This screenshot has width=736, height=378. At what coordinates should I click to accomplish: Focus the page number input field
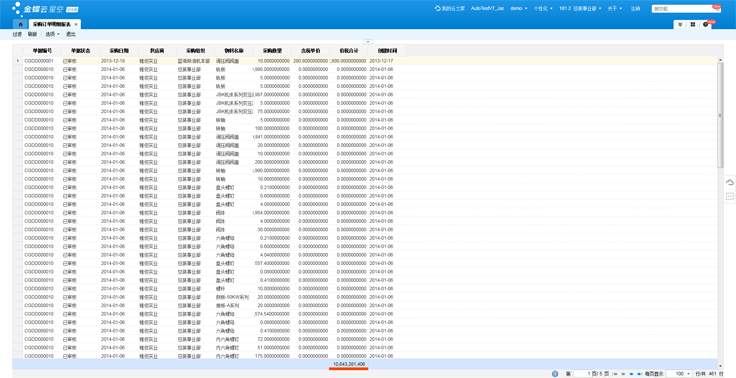(584, 373)
